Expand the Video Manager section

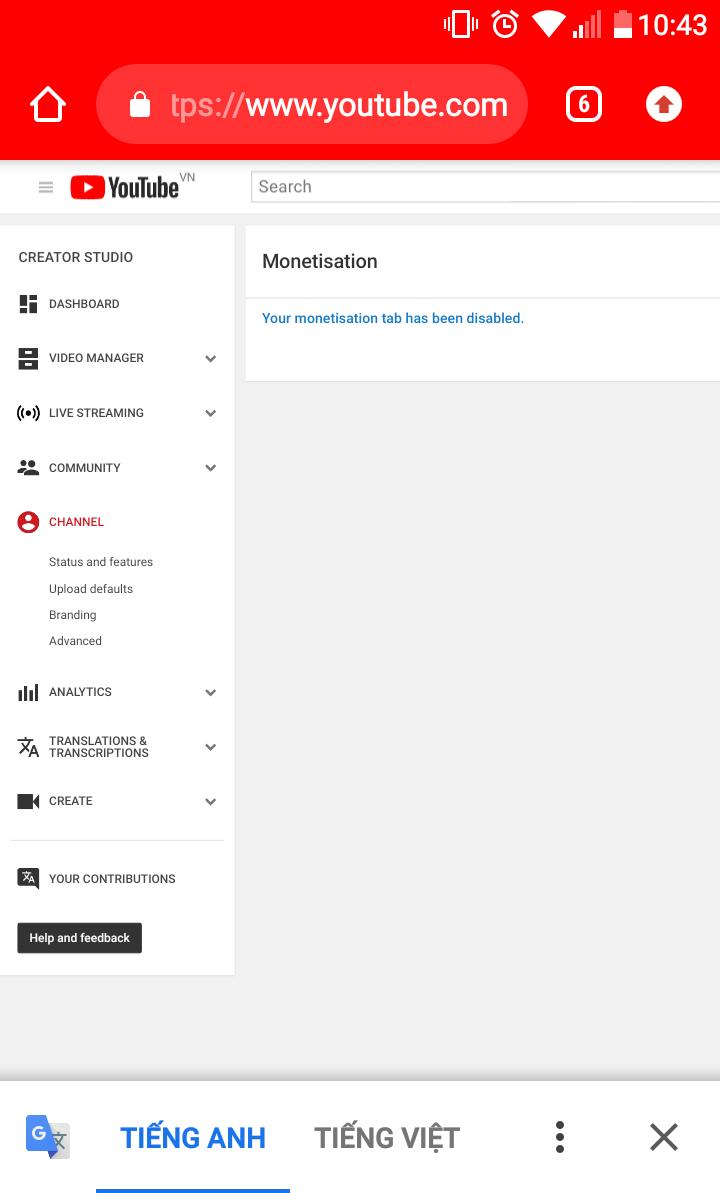coord(211,358)
